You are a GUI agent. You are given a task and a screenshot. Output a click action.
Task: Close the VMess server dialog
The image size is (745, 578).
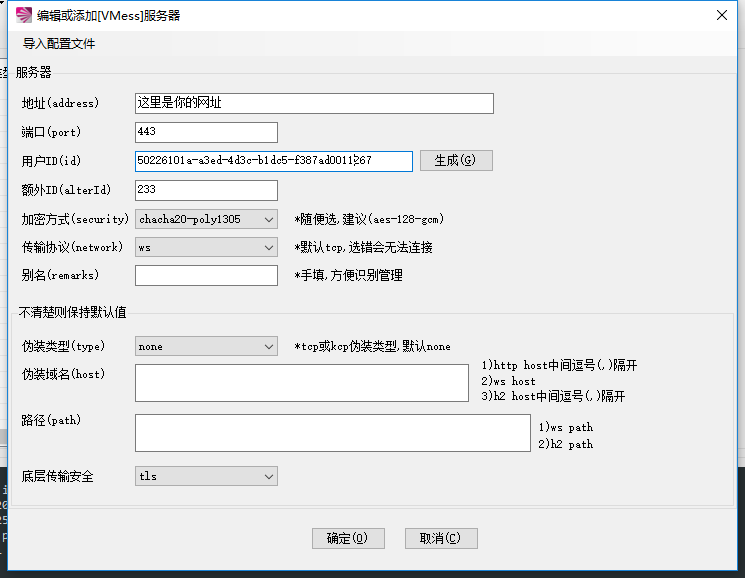pos(722,15)
